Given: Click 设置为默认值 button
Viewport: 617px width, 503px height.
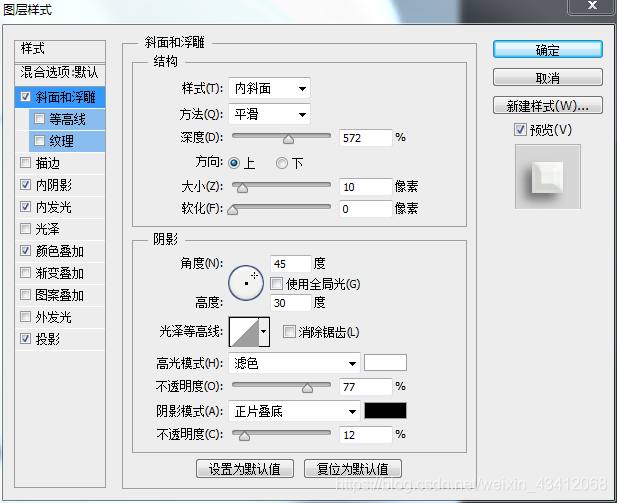Looking at the screenshot, I should point(245,469).
